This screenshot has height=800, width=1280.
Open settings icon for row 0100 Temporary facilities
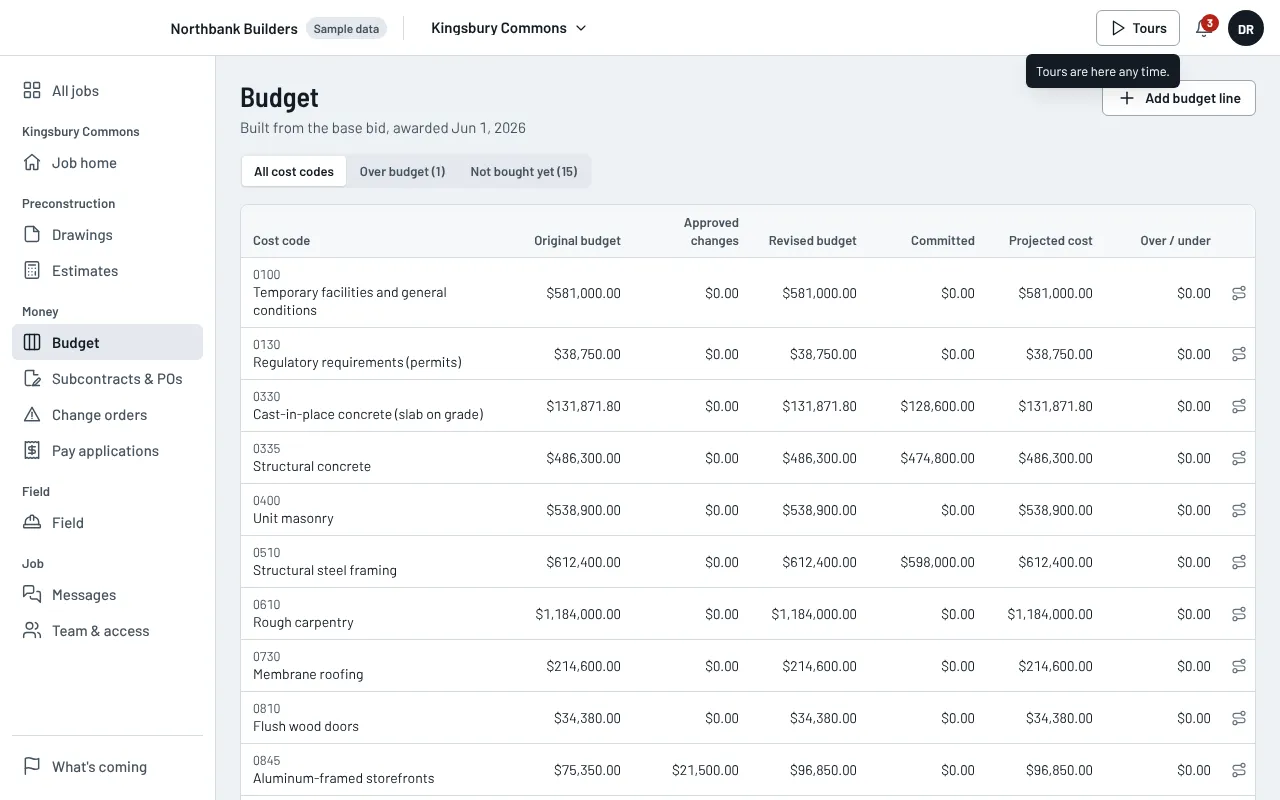(1239, 294)
